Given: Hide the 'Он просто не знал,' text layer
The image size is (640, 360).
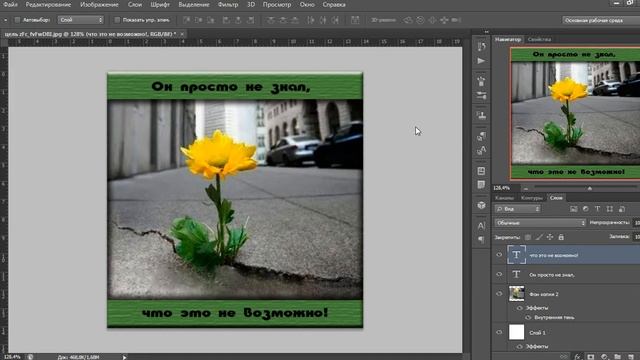Looking at the screenshot, I should point(499,274).
